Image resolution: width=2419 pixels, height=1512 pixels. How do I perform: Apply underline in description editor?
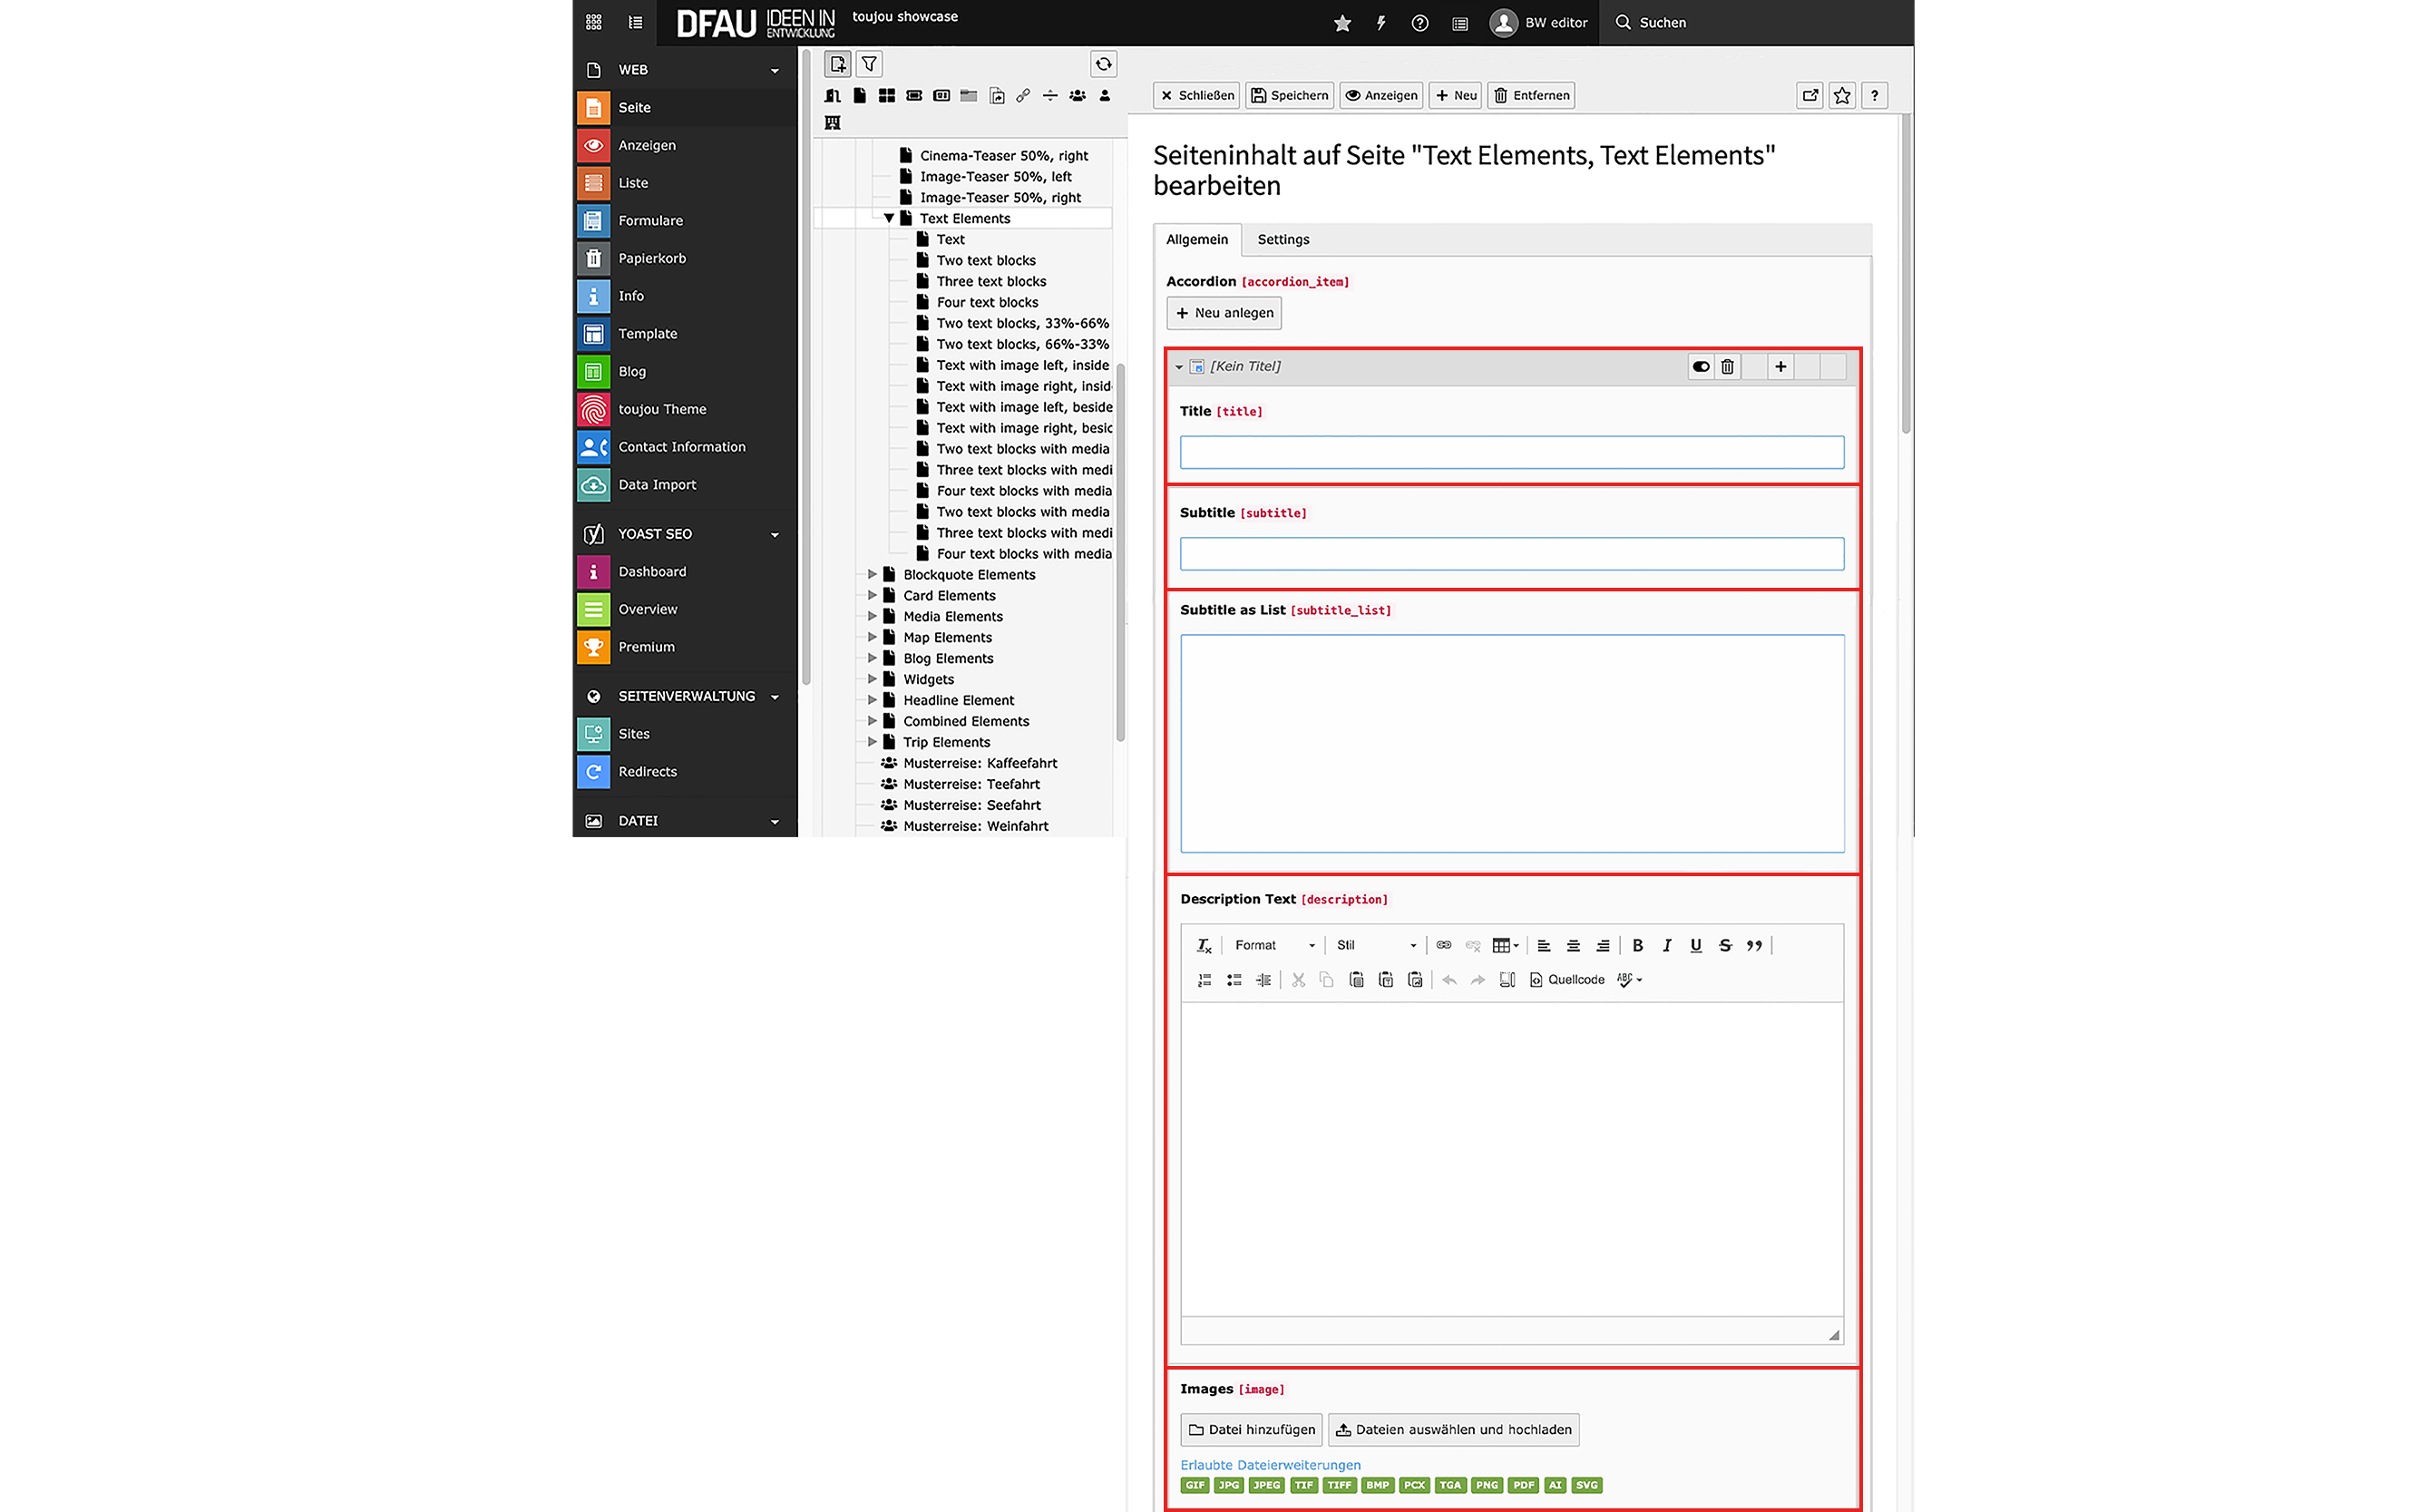[x=1695, y=945]
